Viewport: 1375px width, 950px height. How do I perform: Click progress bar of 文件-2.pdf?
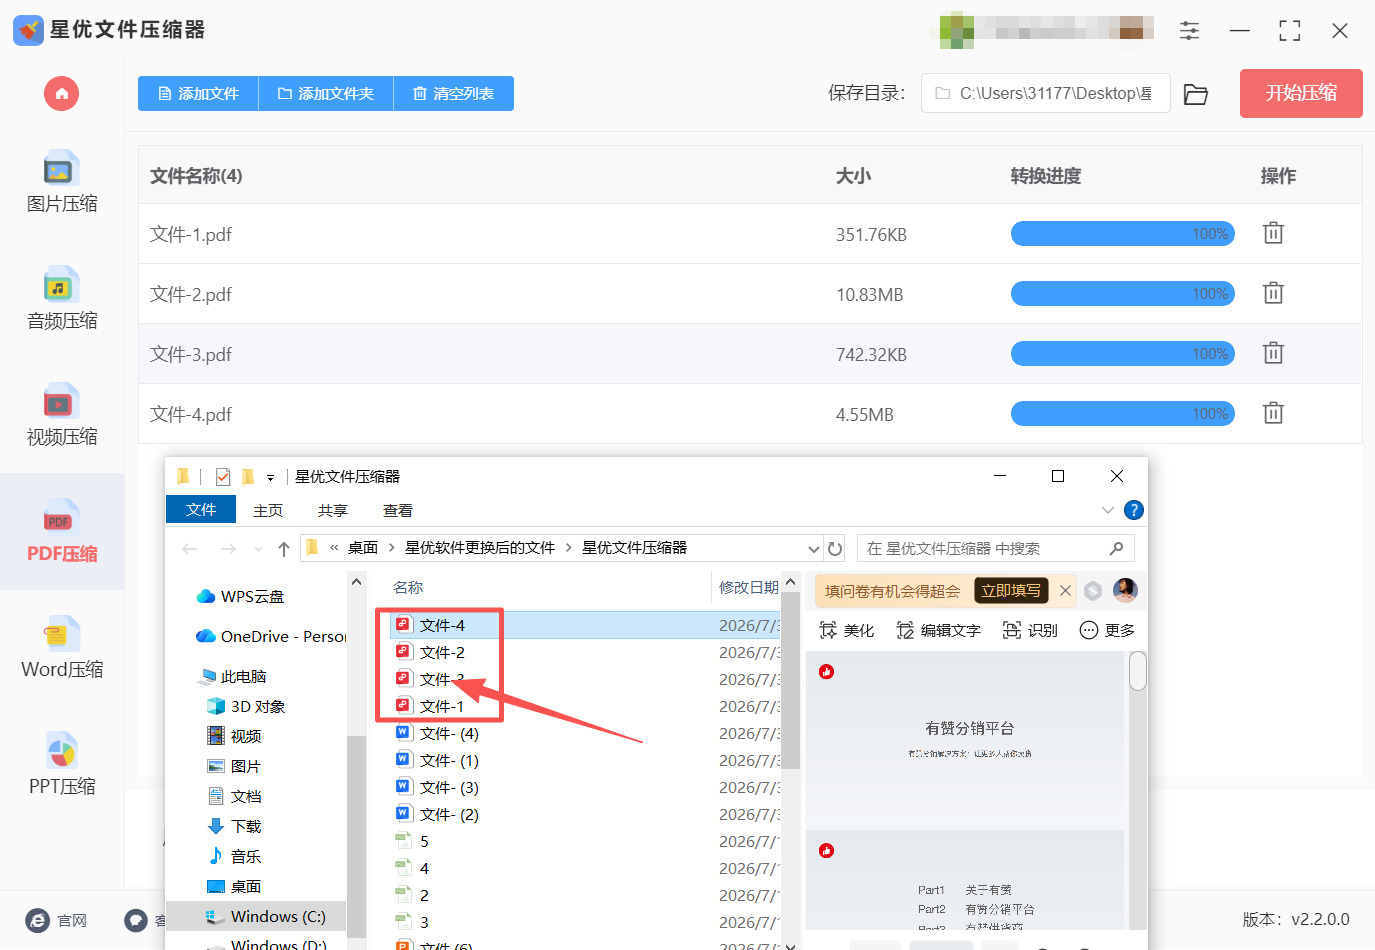(1123, 293)
